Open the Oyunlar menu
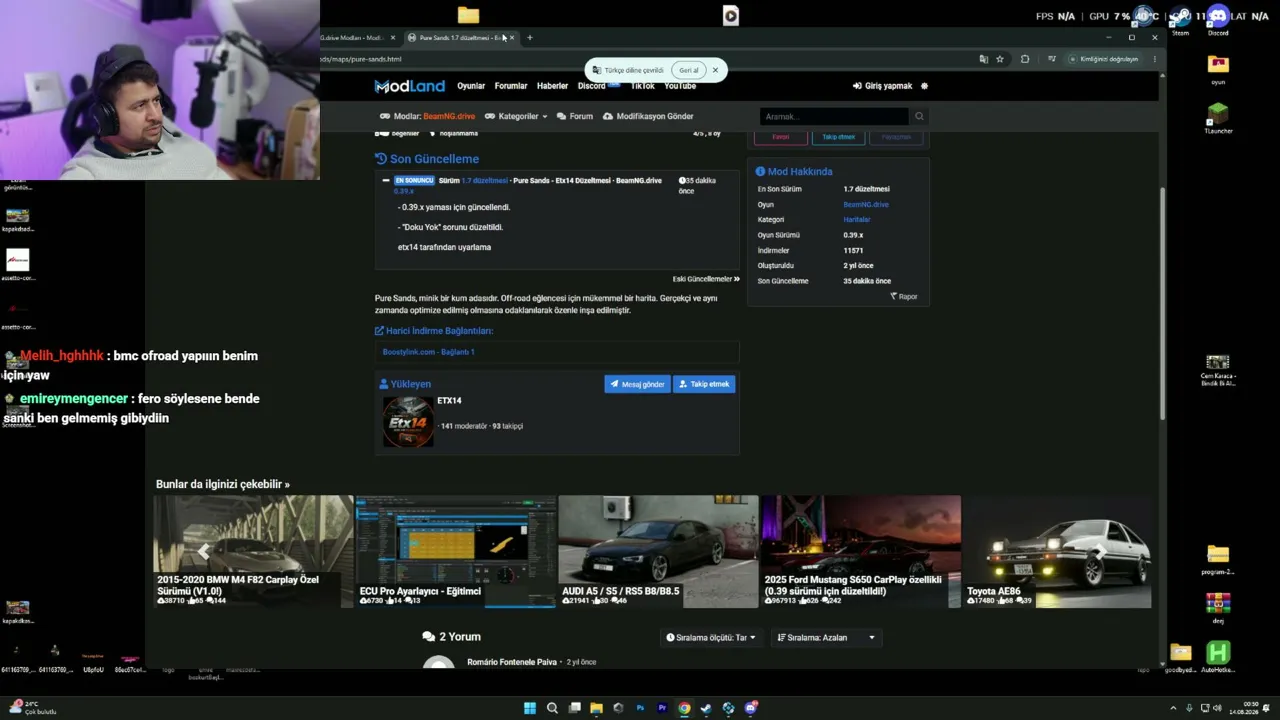The height and width of the screenshot is (720, 1280). (x=471, y=86)
